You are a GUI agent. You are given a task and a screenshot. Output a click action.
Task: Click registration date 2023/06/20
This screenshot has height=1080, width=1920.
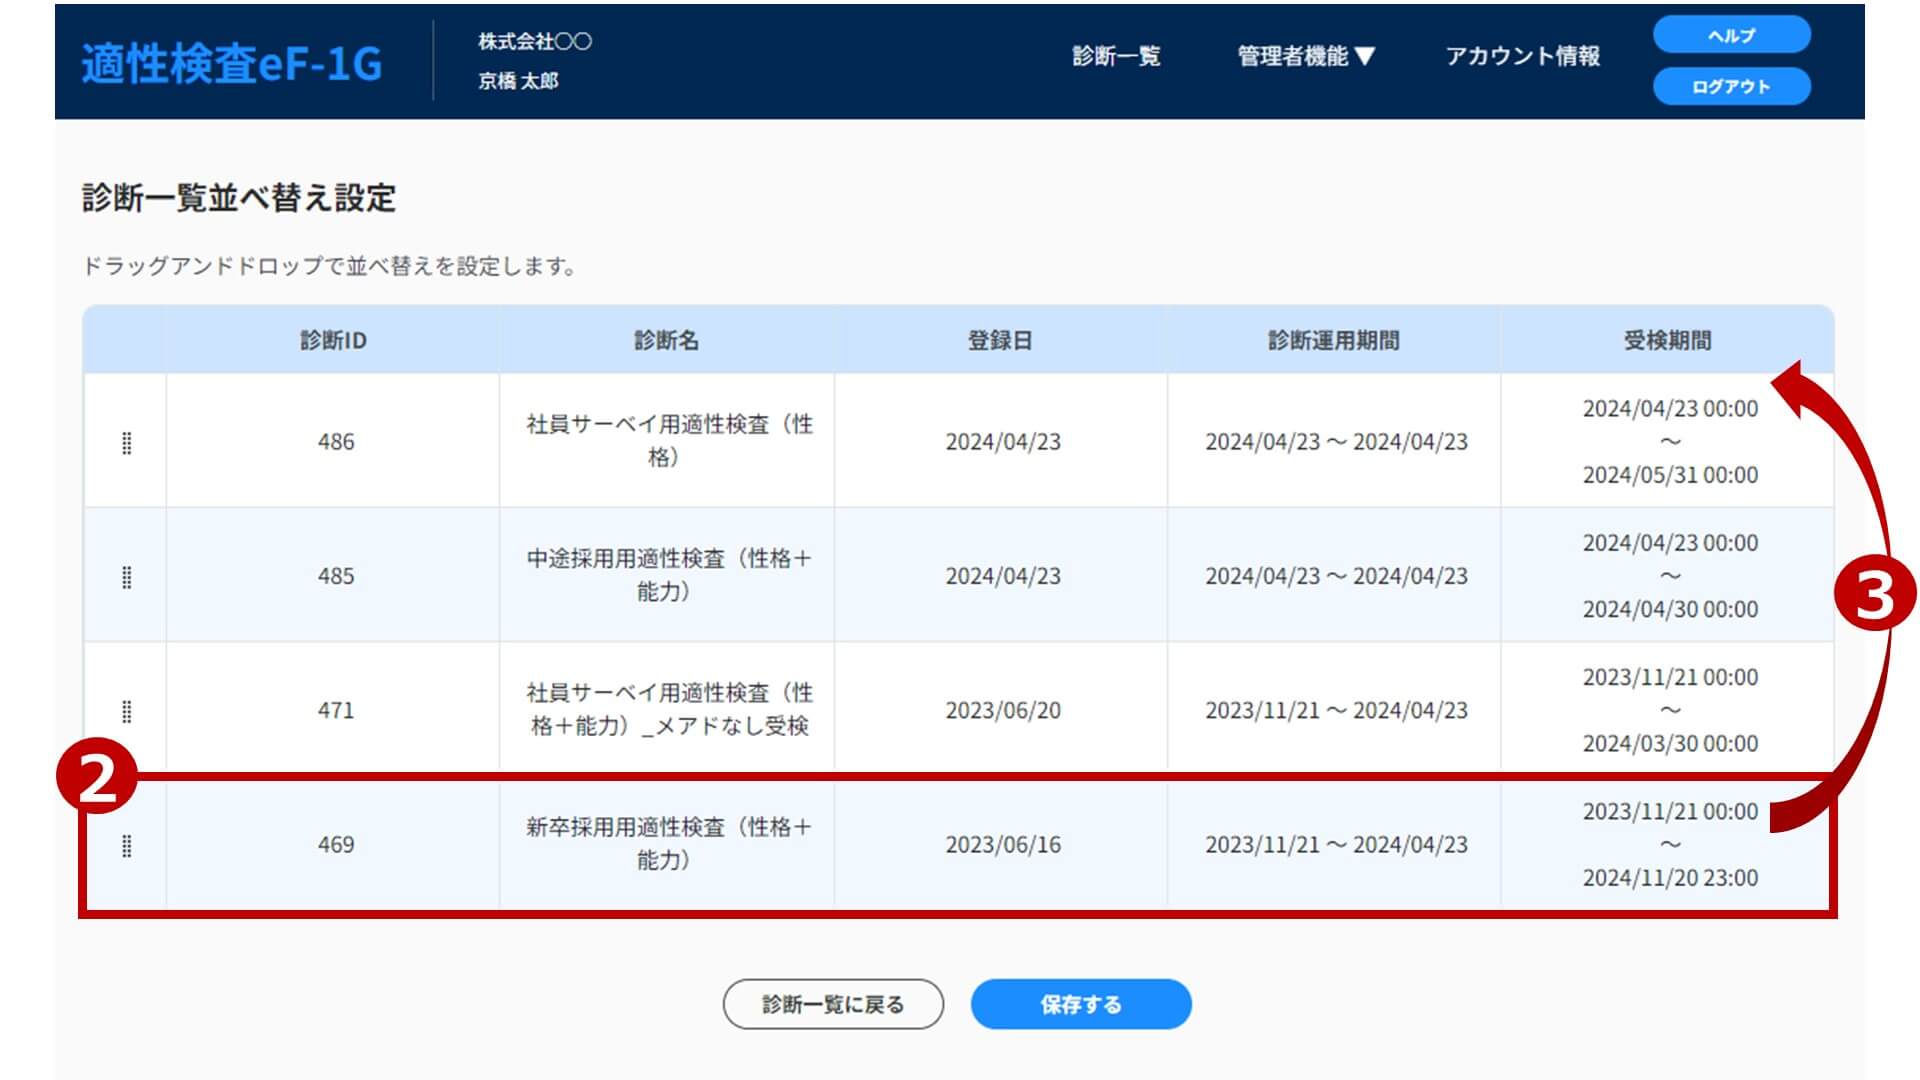[x=1003, y=710]
